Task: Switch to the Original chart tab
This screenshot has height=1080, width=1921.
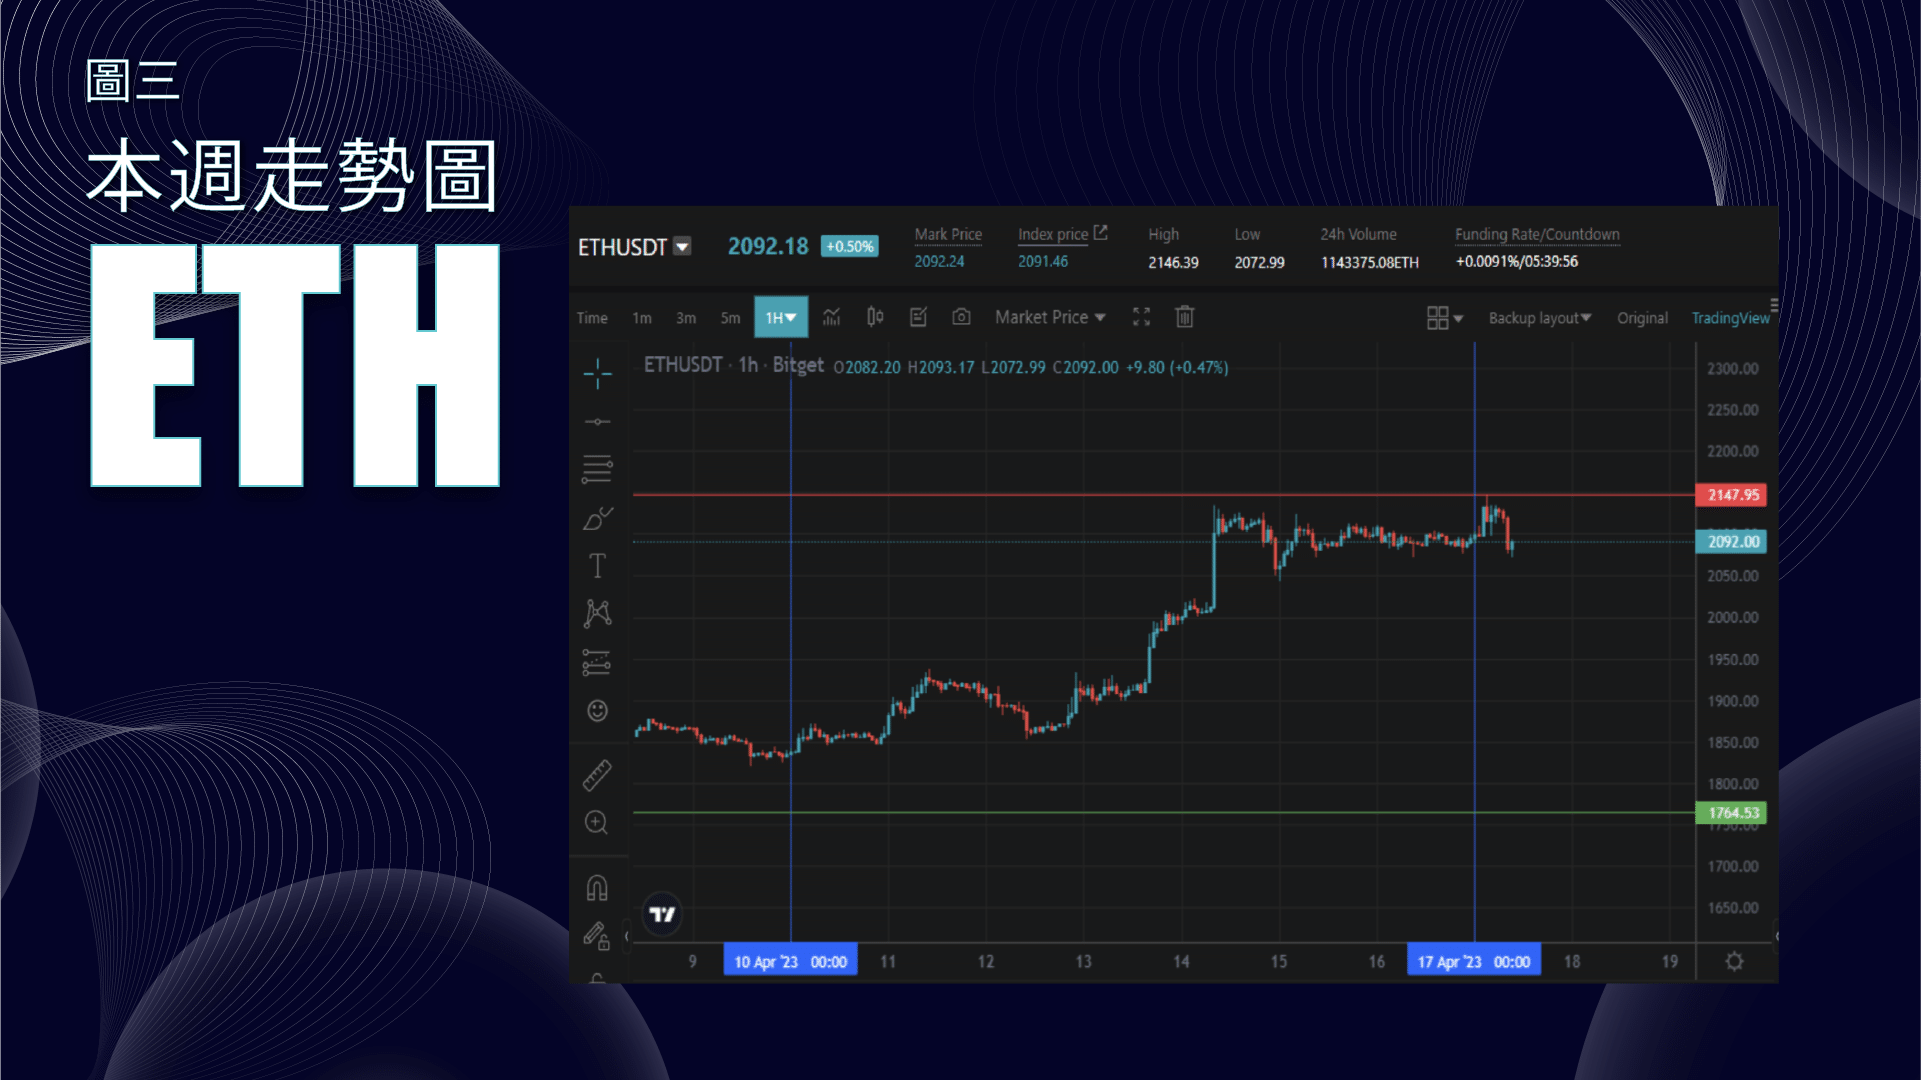Action: tap(1642, 318)
